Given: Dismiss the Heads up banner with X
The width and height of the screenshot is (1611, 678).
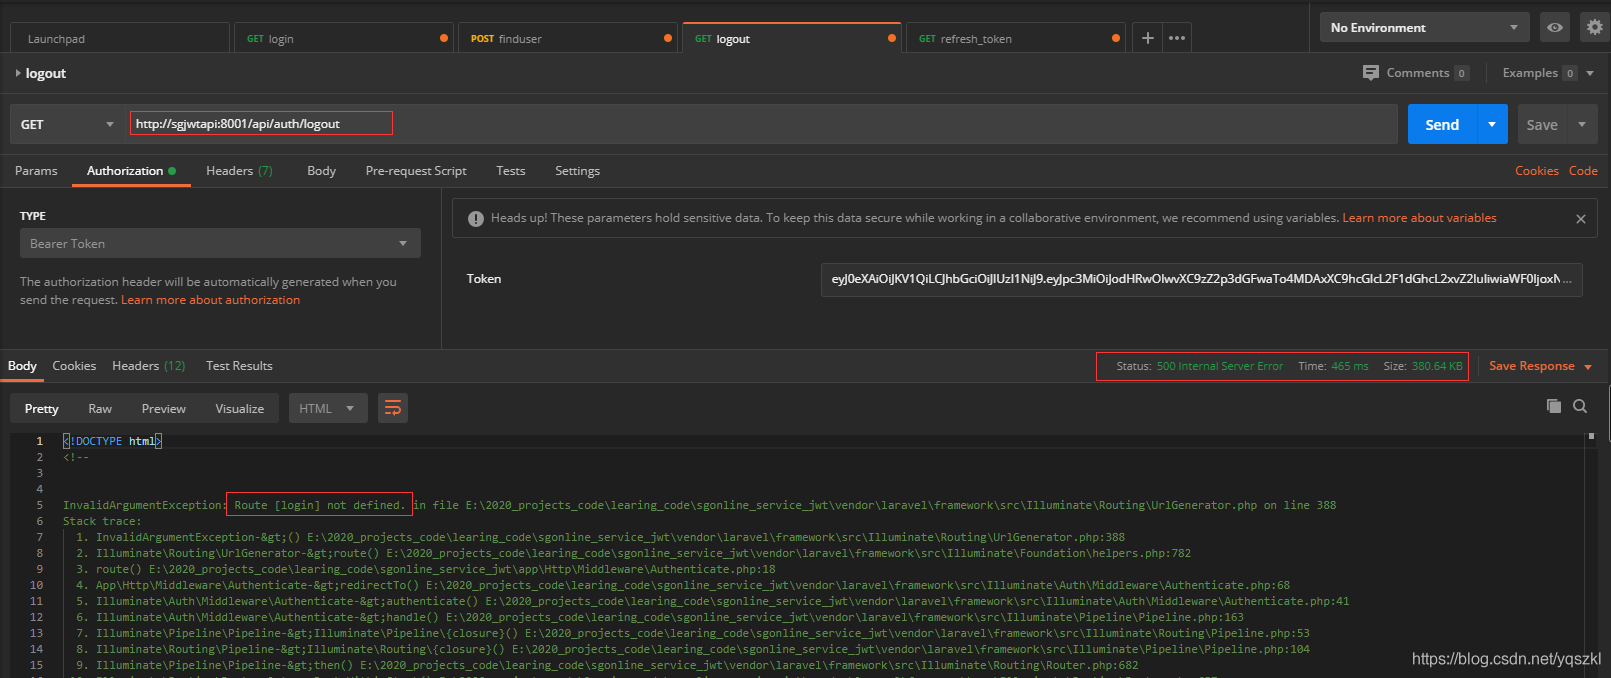Looking at the screenshot, I should pyautogui.click(x=1581, y=219).
